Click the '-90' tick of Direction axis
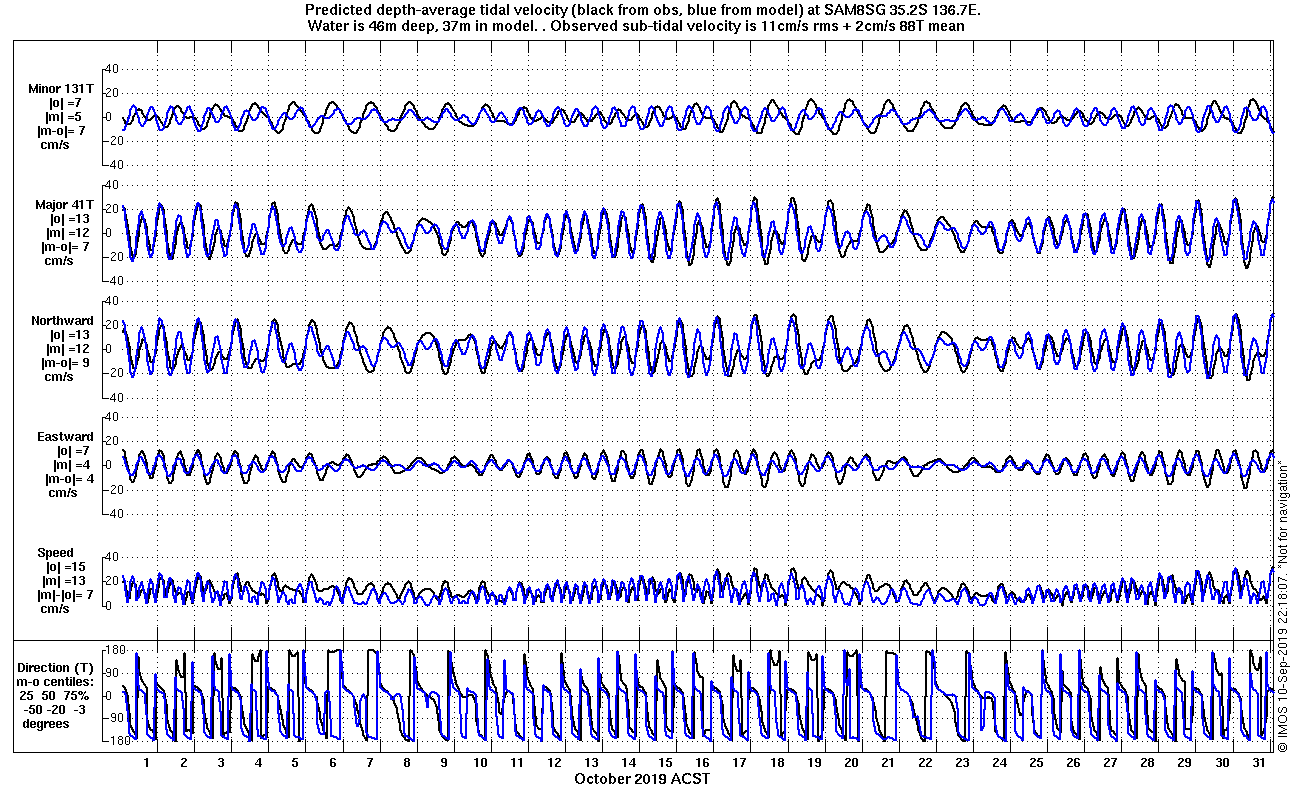 pos(112,718)
